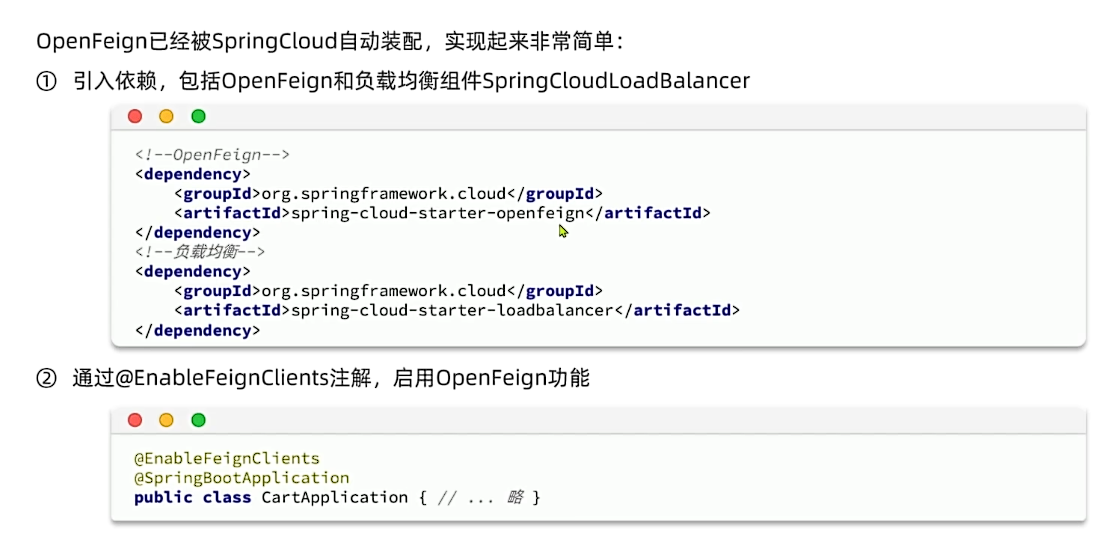
Task: Click the <!--OpenFeign--> comment line
Action: (x=212, y=155)
